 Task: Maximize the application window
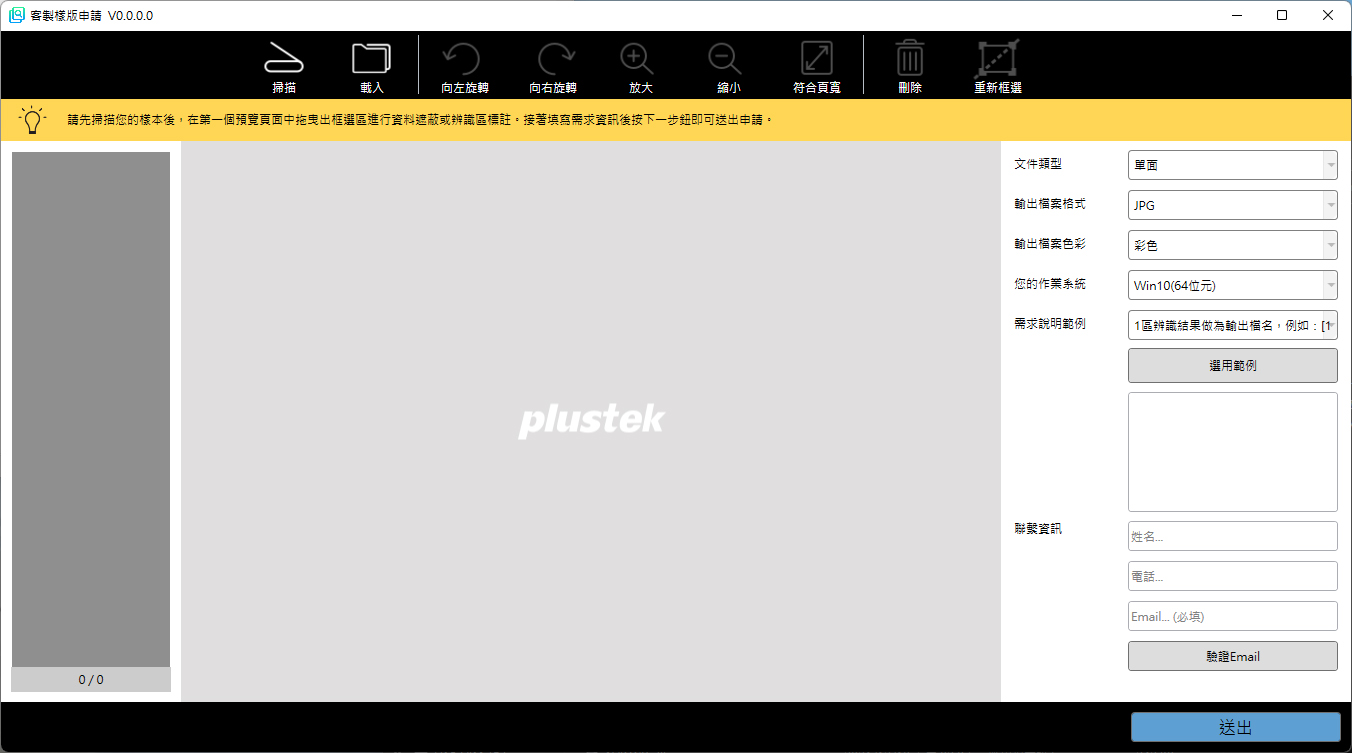click(x=1282, y=15)
